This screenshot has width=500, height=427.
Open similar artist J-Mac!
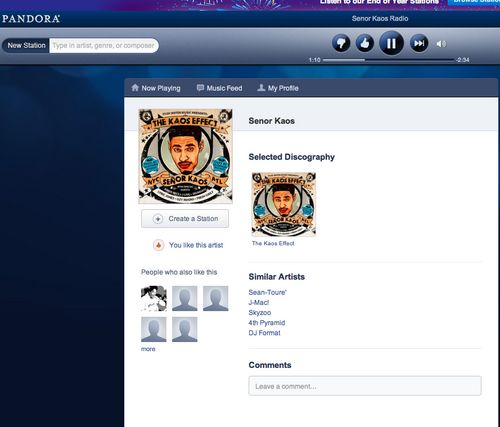point(259,303)
